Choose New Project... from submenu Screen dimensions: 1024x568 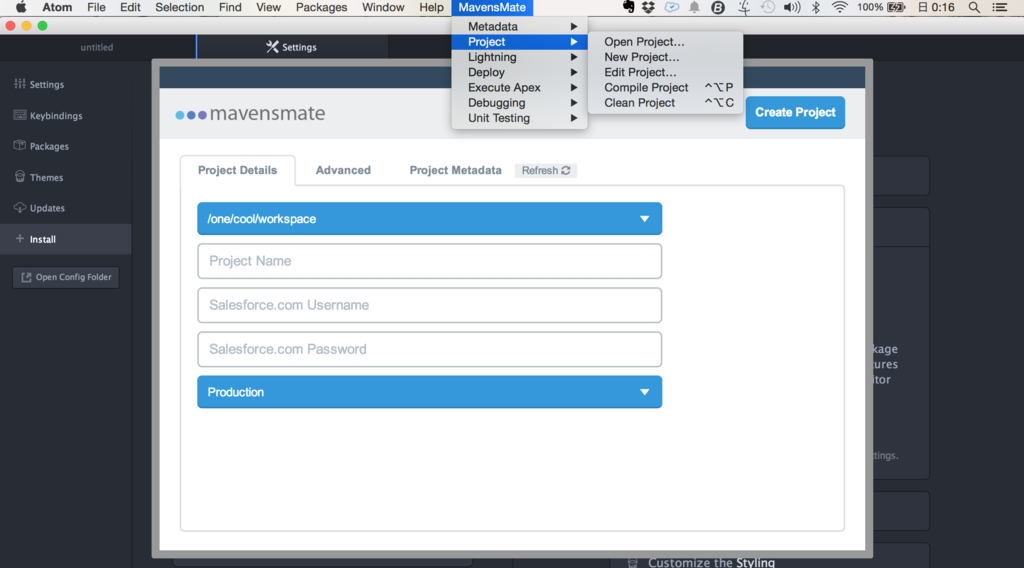(665, 57)
